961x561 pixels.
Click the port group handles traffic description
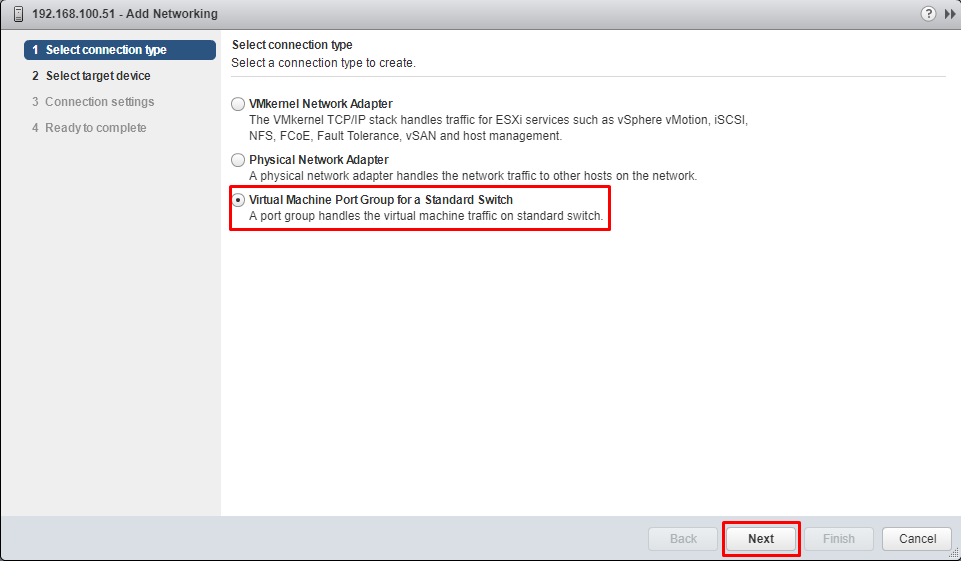coord(426,216)
